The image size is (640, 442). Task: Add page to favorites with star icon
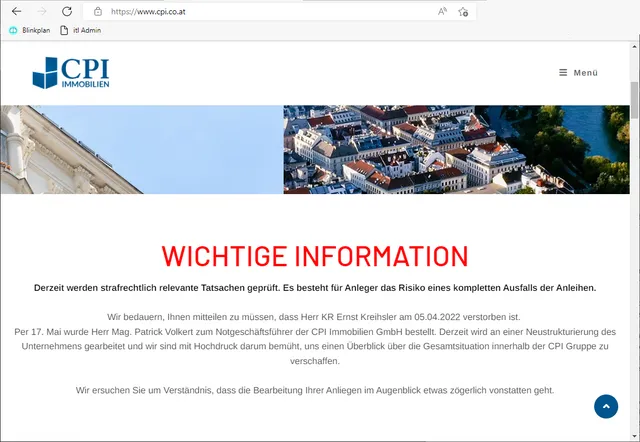point(463,12)
